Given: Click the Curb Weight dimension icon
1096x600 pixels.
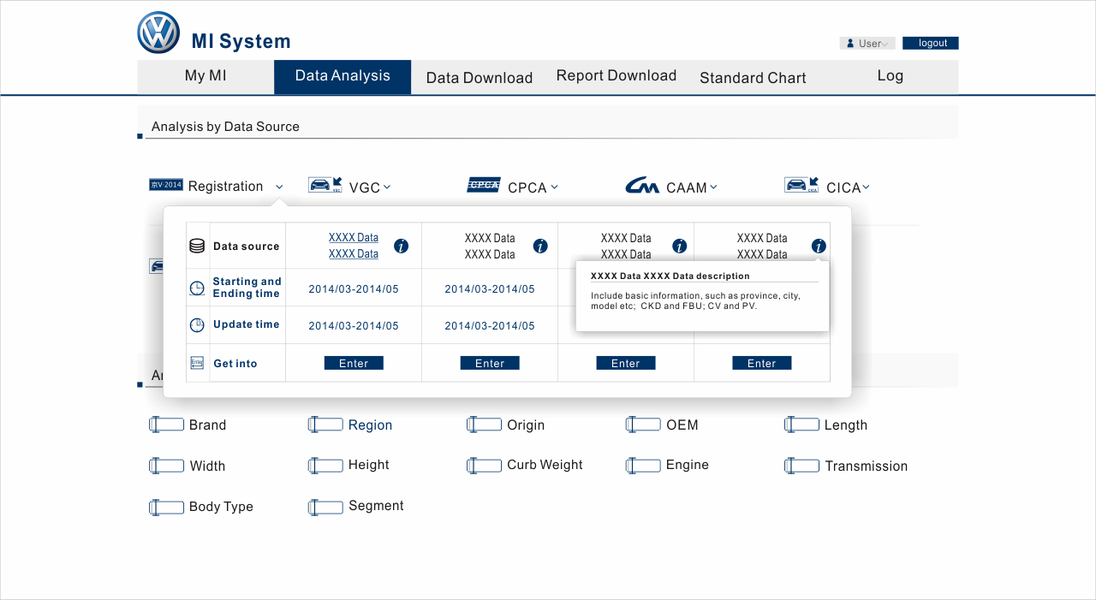Looking at the screenshot, I should coord(484,466).
